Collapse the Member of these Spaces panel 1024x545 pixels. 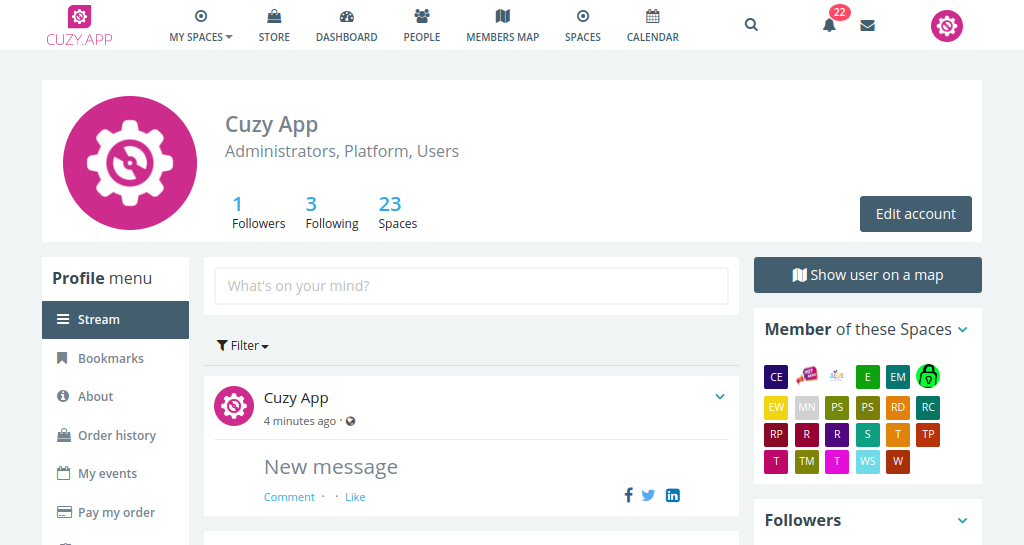(963, 330)
